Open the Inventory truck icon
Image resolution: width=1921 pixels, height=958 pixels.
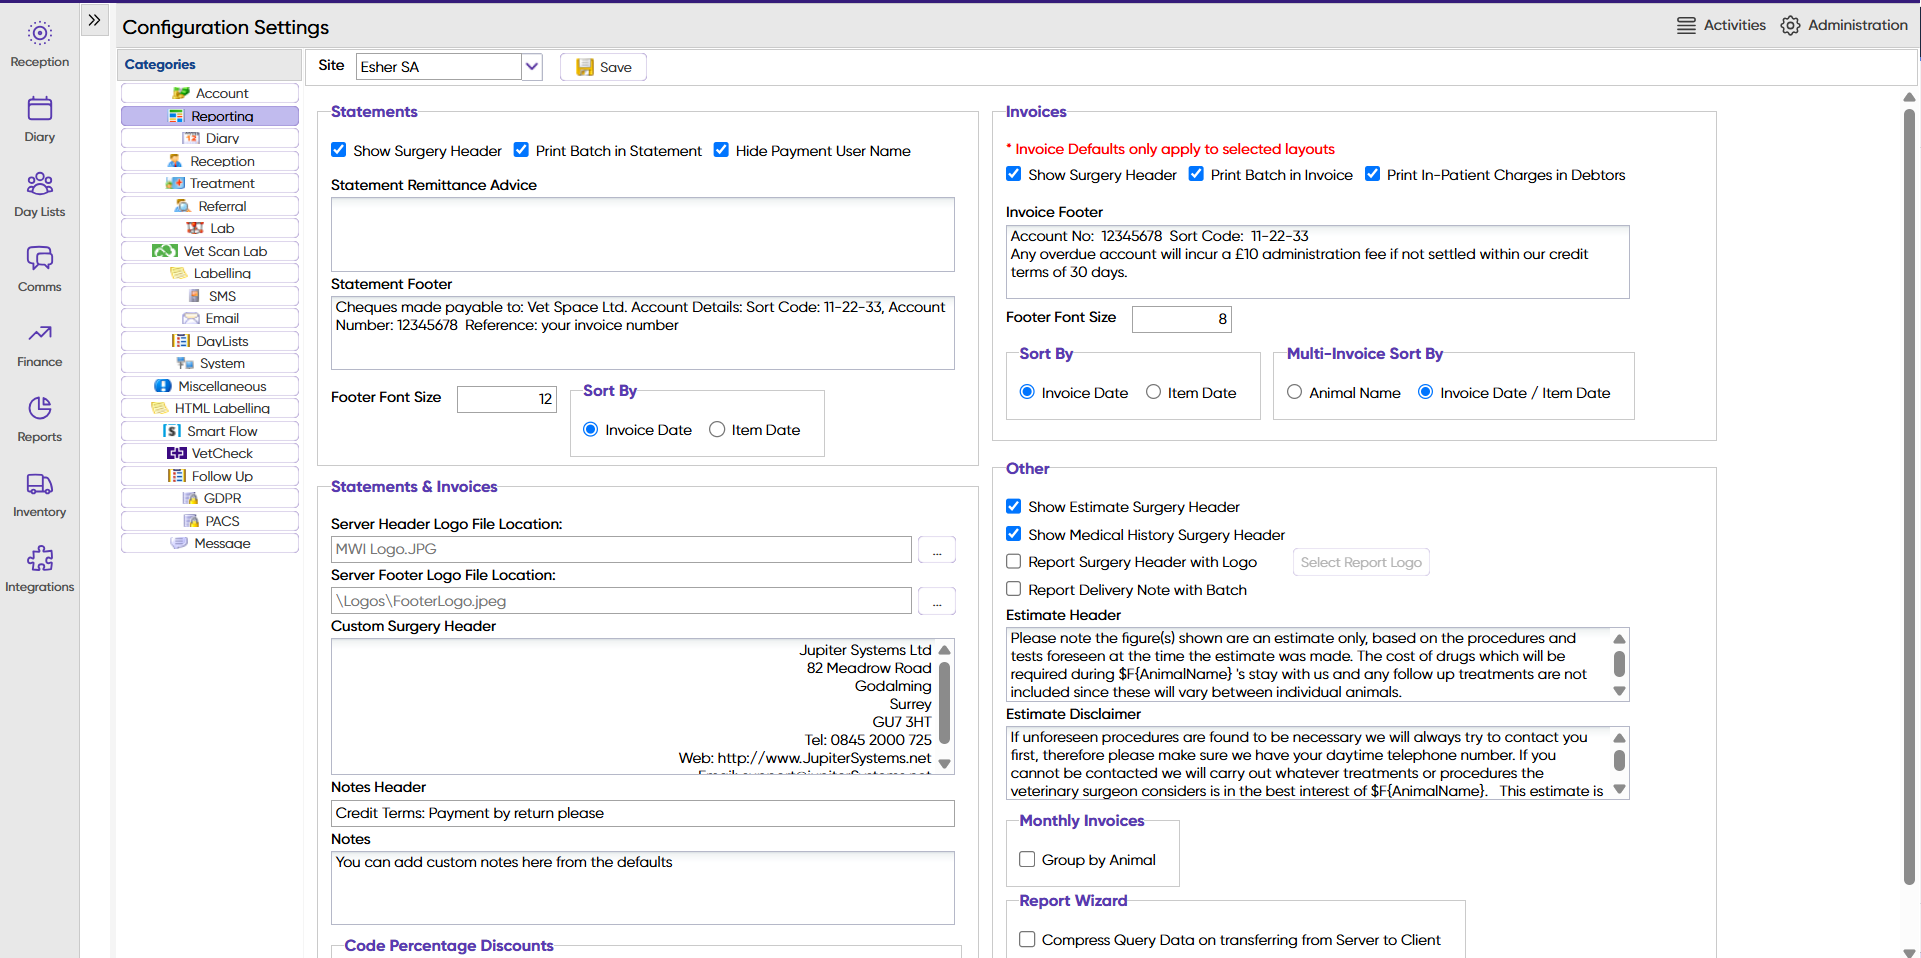[40, 484]
